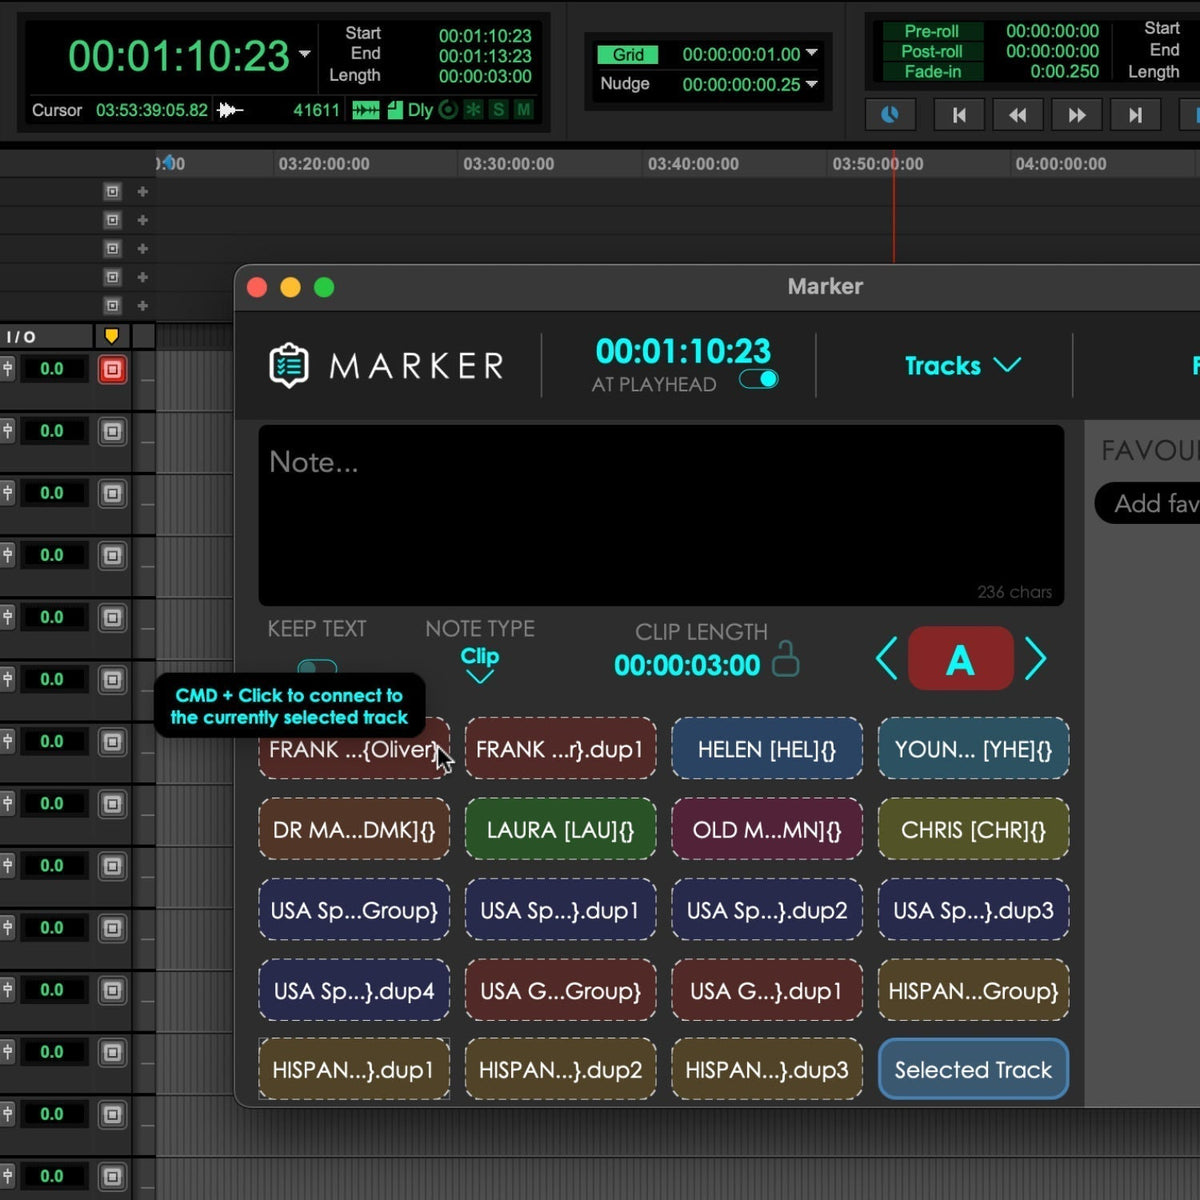Click the blue circular transport icon

890,115
